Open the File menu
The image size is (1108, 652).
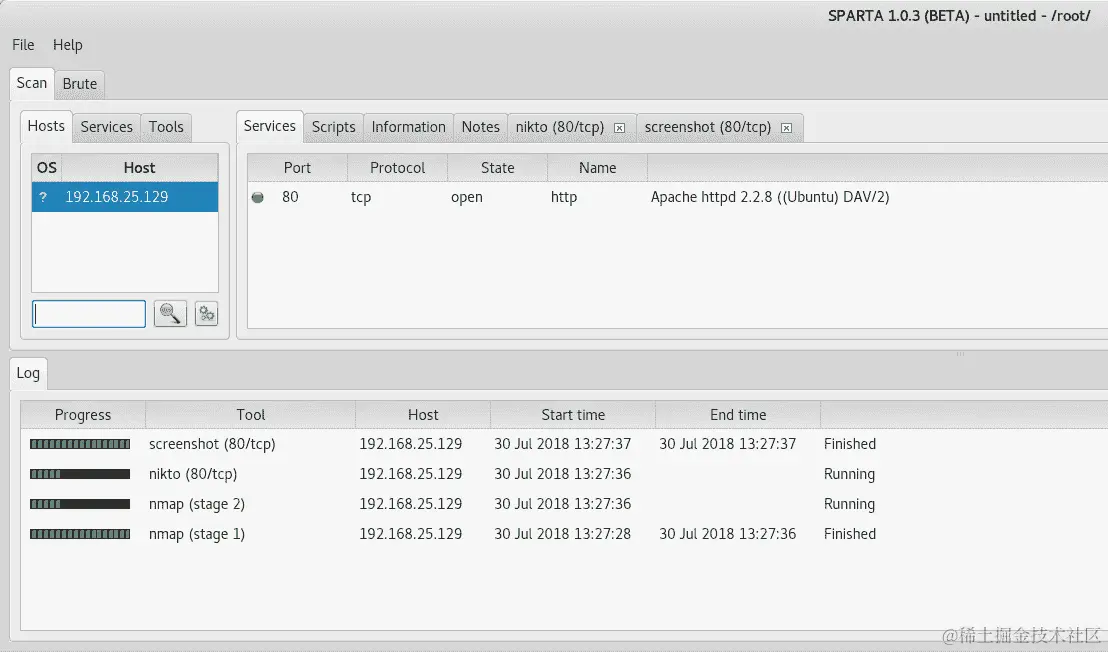point(23,45)
